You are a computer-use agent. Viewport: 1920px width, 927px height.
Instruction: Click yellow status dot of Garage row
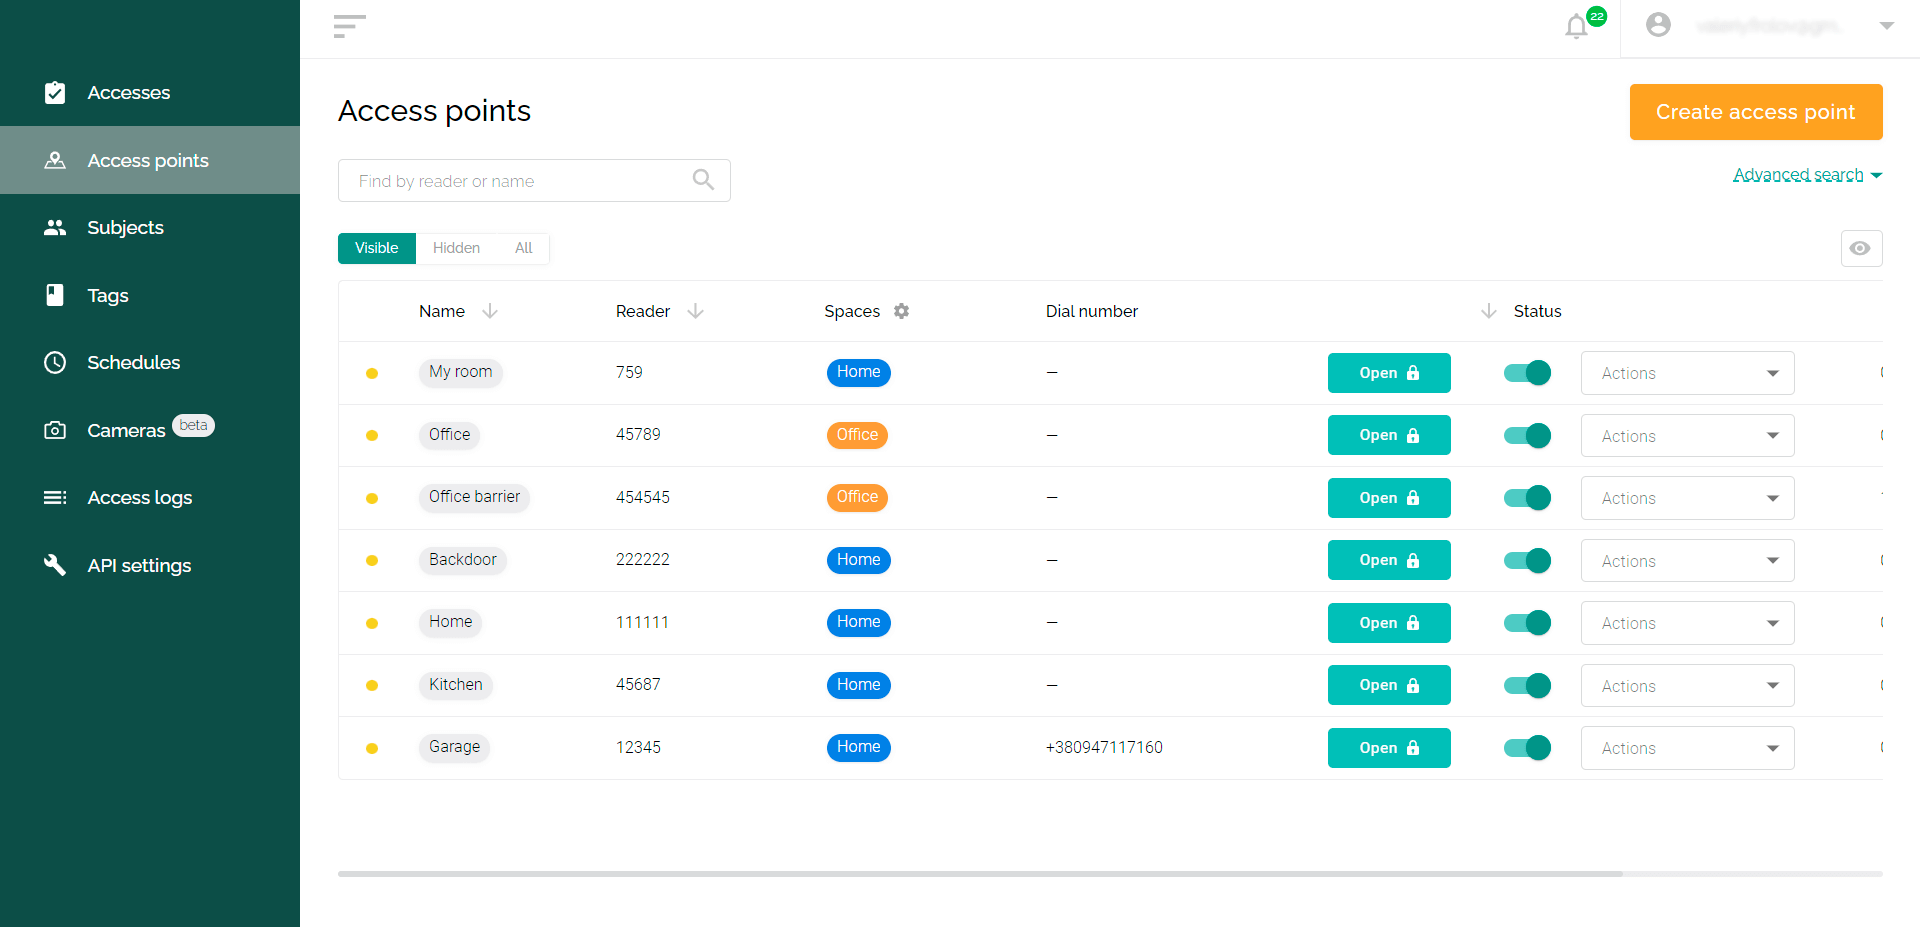coord(372,748)
